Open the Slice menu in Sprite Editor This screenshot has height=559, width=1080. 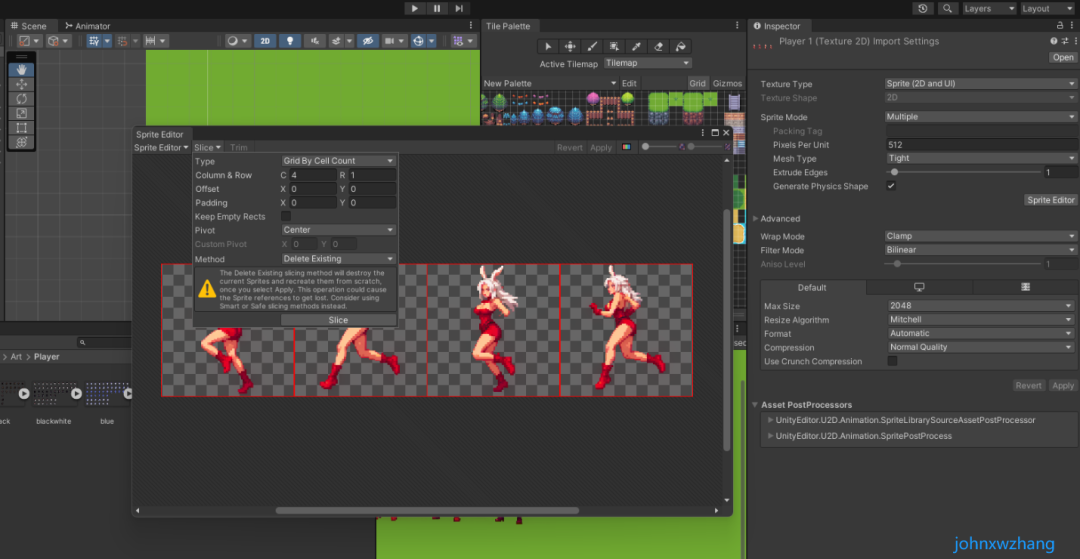(207, 147)
